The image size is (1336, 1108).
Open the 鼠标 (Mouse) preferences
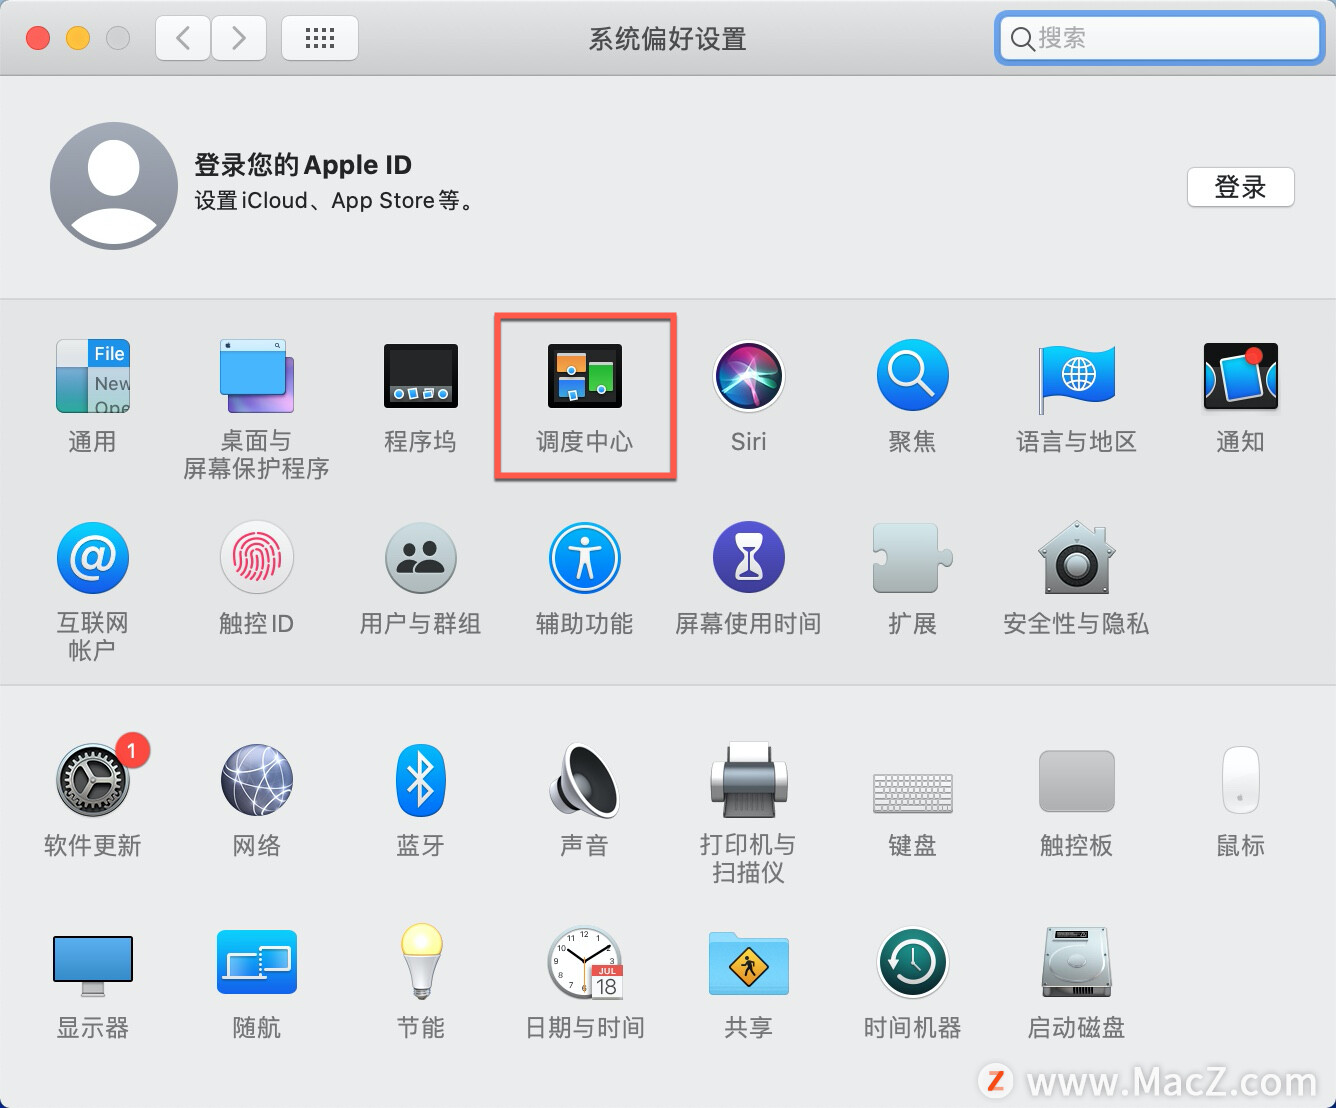pos(1240,780)
